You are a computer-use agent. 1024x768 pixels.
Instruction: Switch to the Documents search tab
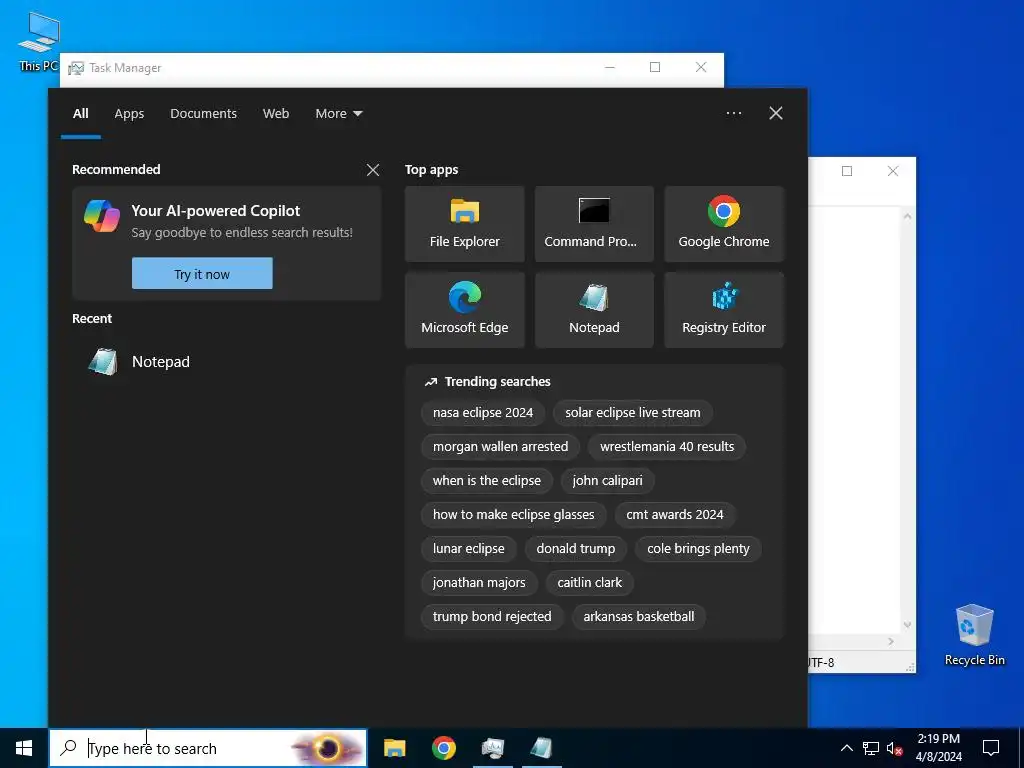203,114
